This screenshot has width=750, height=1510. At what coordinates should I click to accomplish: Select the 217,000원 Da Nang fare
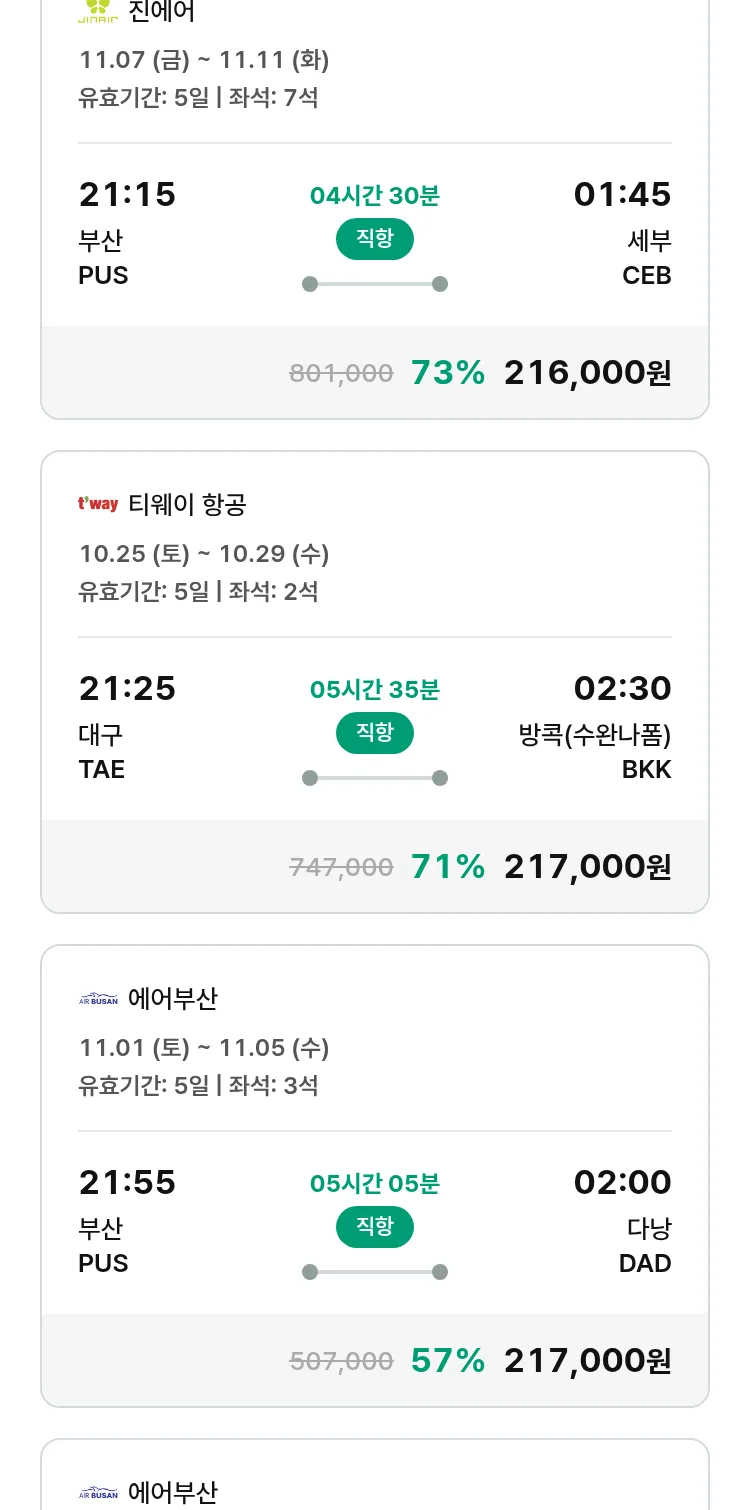[x=587, y=1361]
